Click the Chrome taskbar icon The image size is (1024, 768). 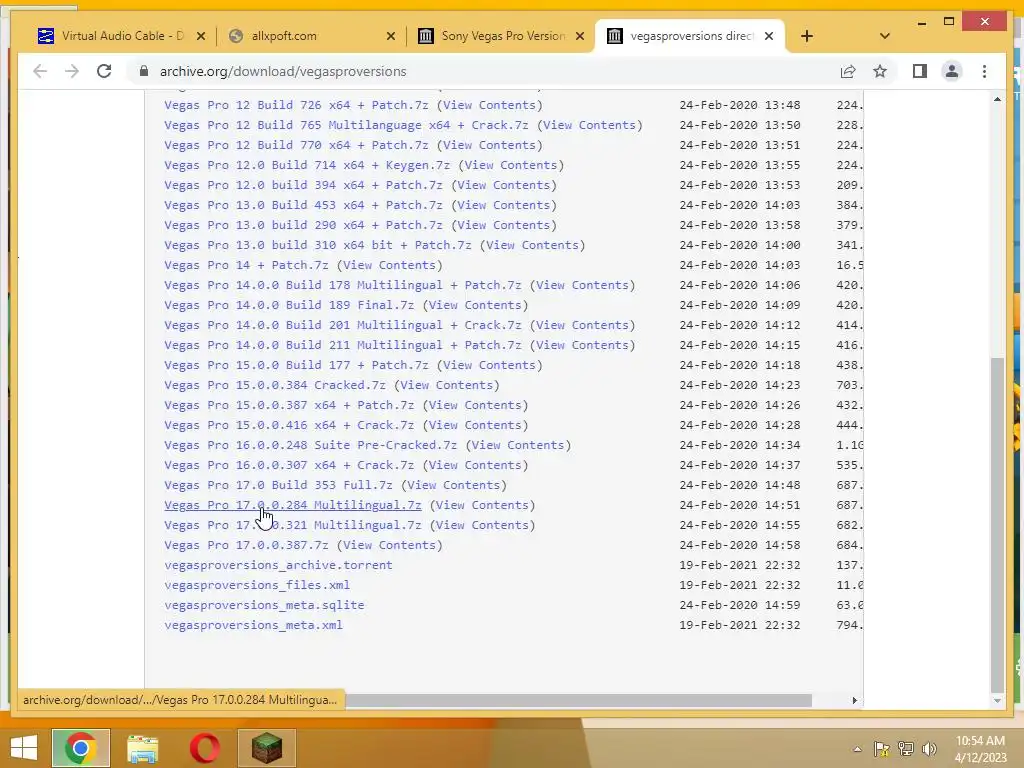pyautogui.click(x=80, y=748)
